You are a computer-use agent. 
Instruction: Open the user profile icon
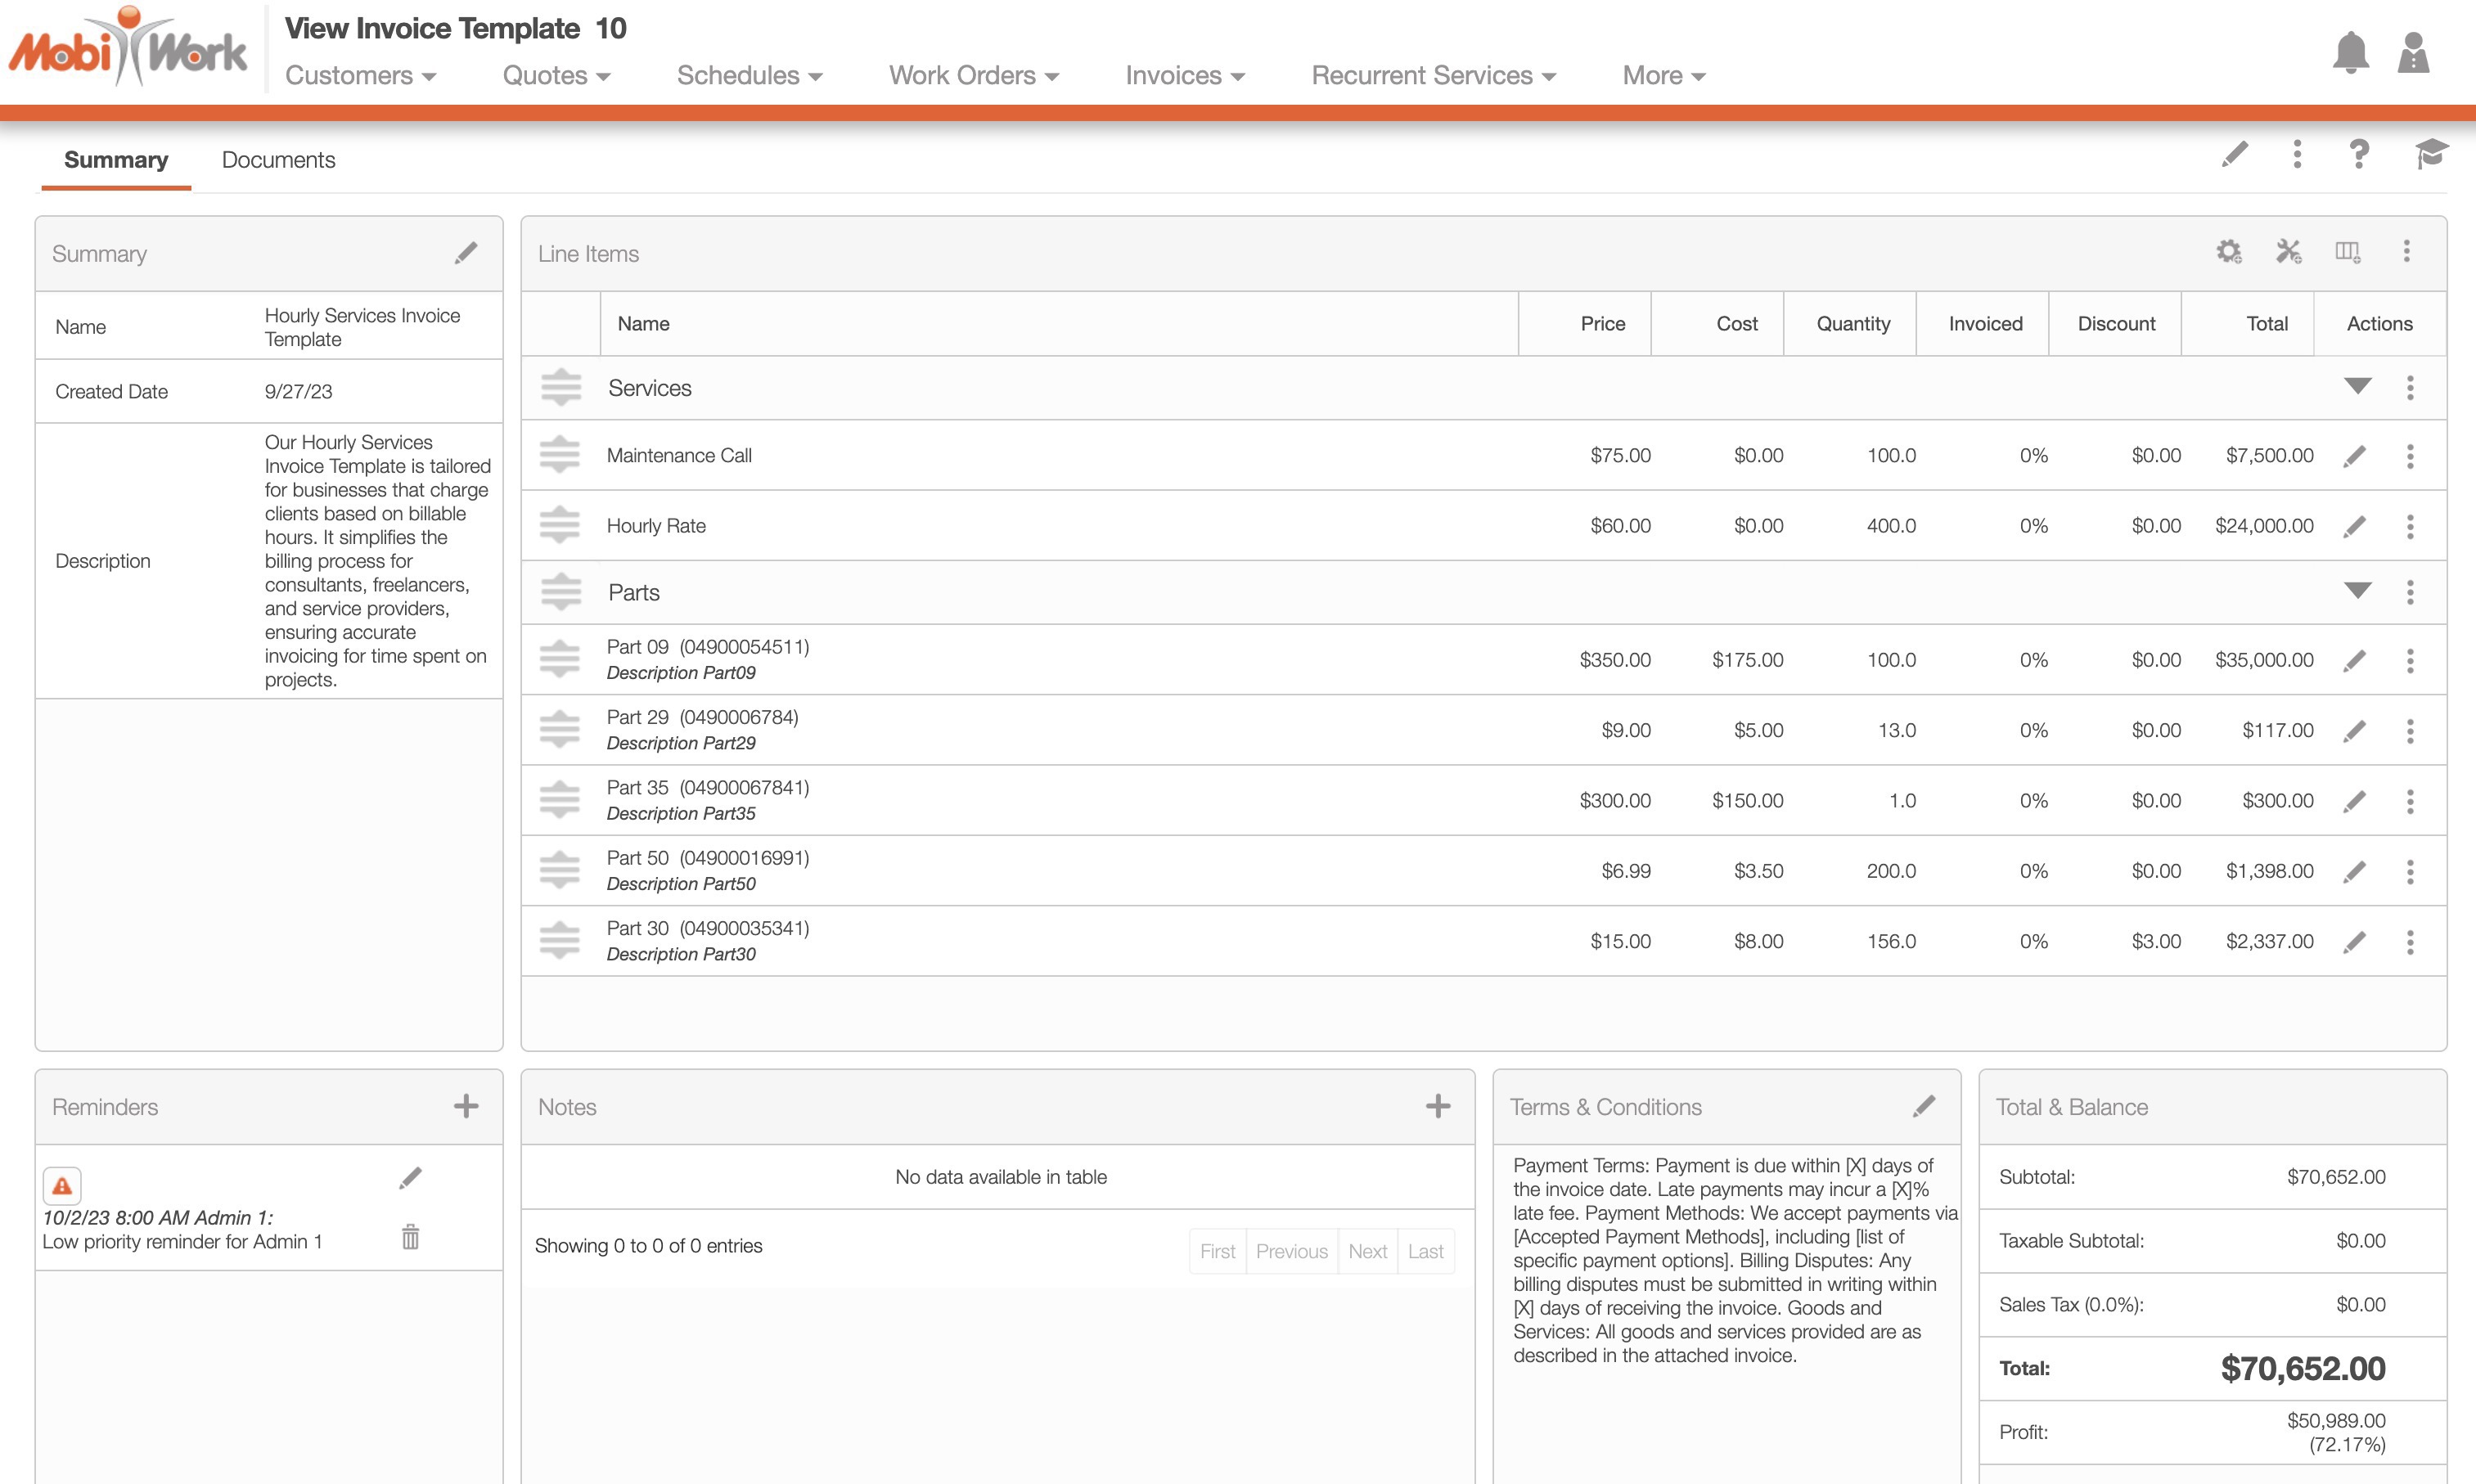tap(2413, 53)
